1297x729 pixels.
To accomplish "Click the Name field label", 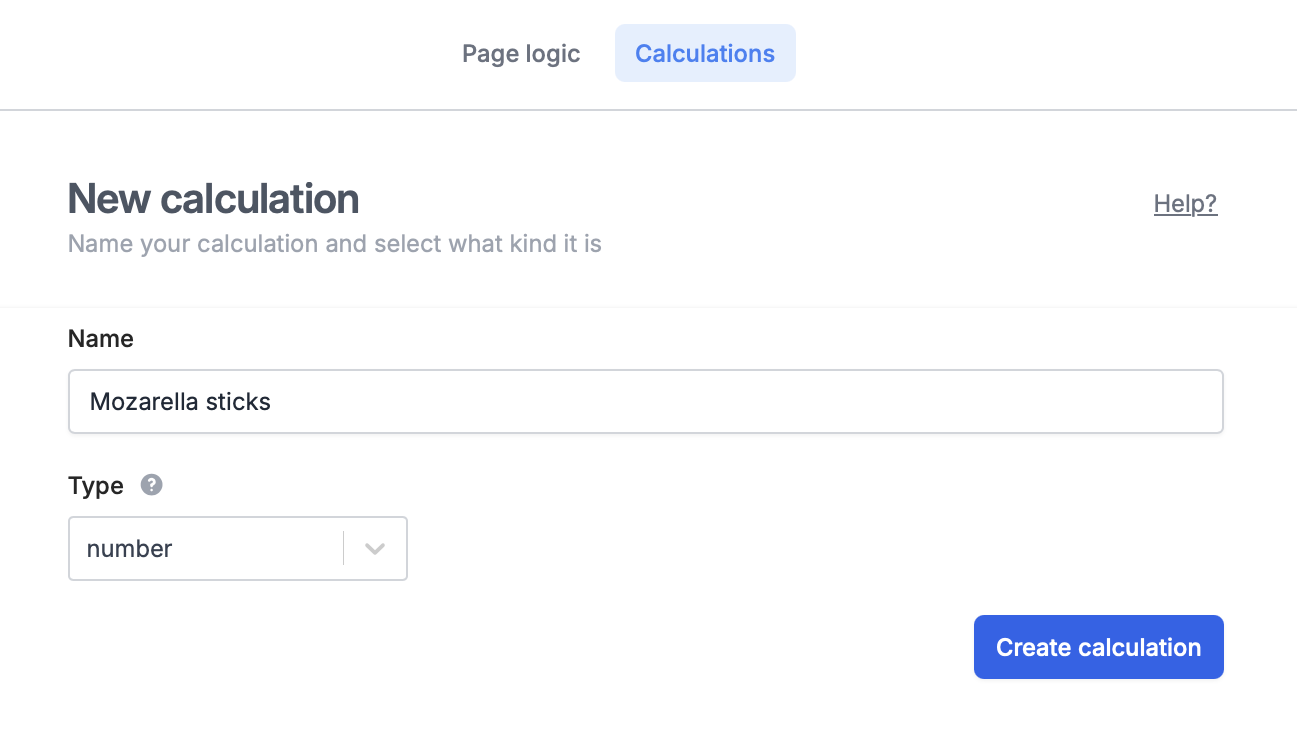I will 100,339.
